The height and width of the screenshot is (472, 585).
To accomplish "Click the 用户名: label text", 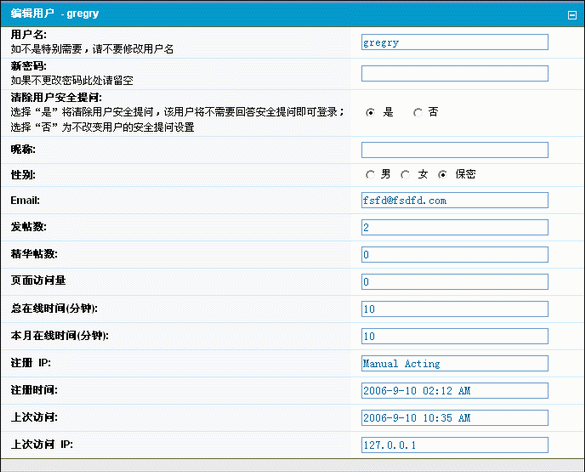I will (29, 35).
